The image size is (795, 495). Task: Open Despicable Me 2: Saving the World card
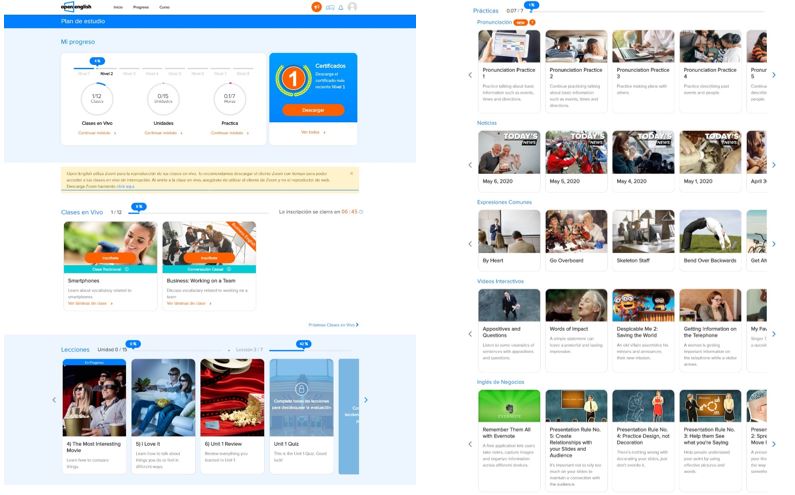pyautogui.click(x=643, y=330)
